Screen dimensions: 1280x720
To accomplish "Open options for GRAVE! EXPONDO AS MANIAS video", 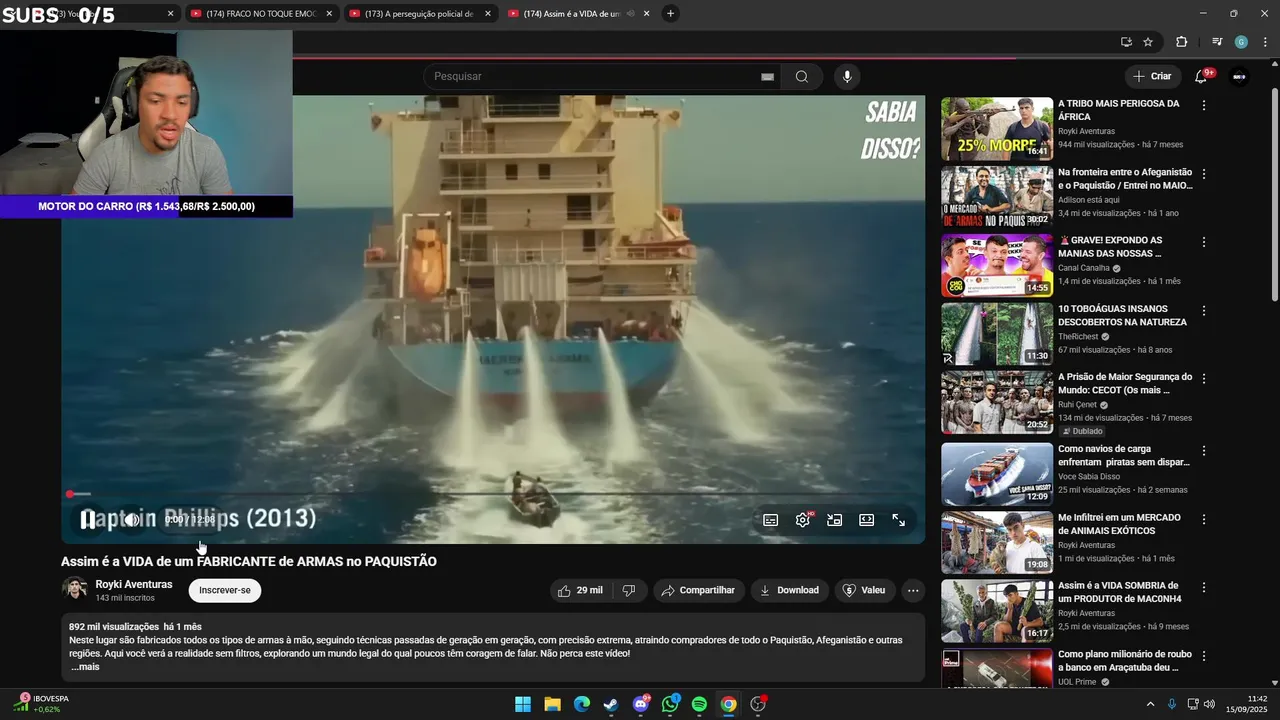I will 1204,242.
